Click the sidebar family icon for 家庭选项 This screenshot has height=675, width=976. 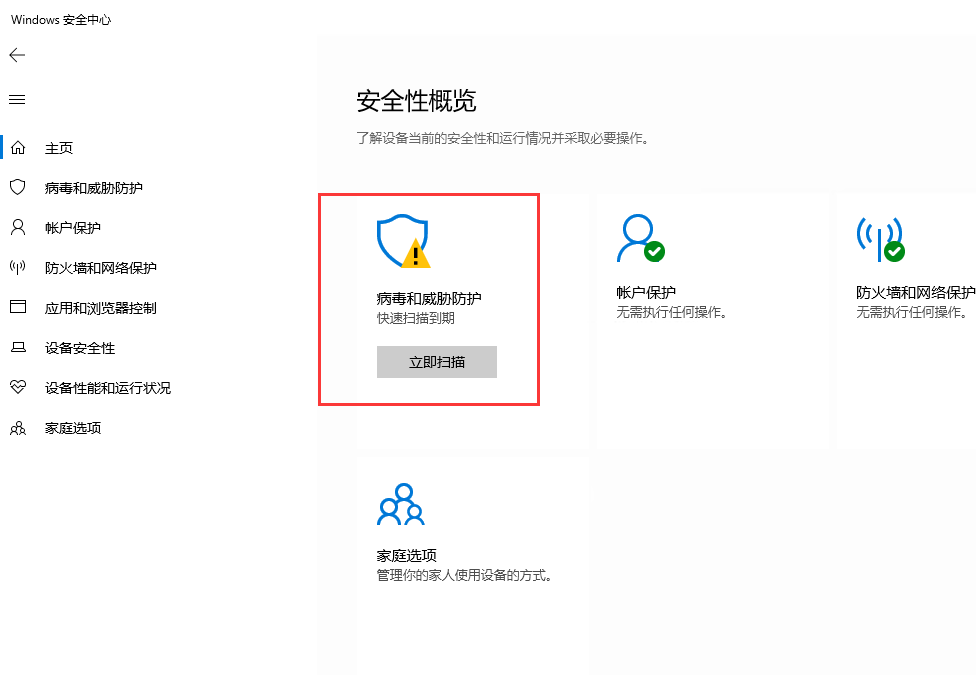17,428
